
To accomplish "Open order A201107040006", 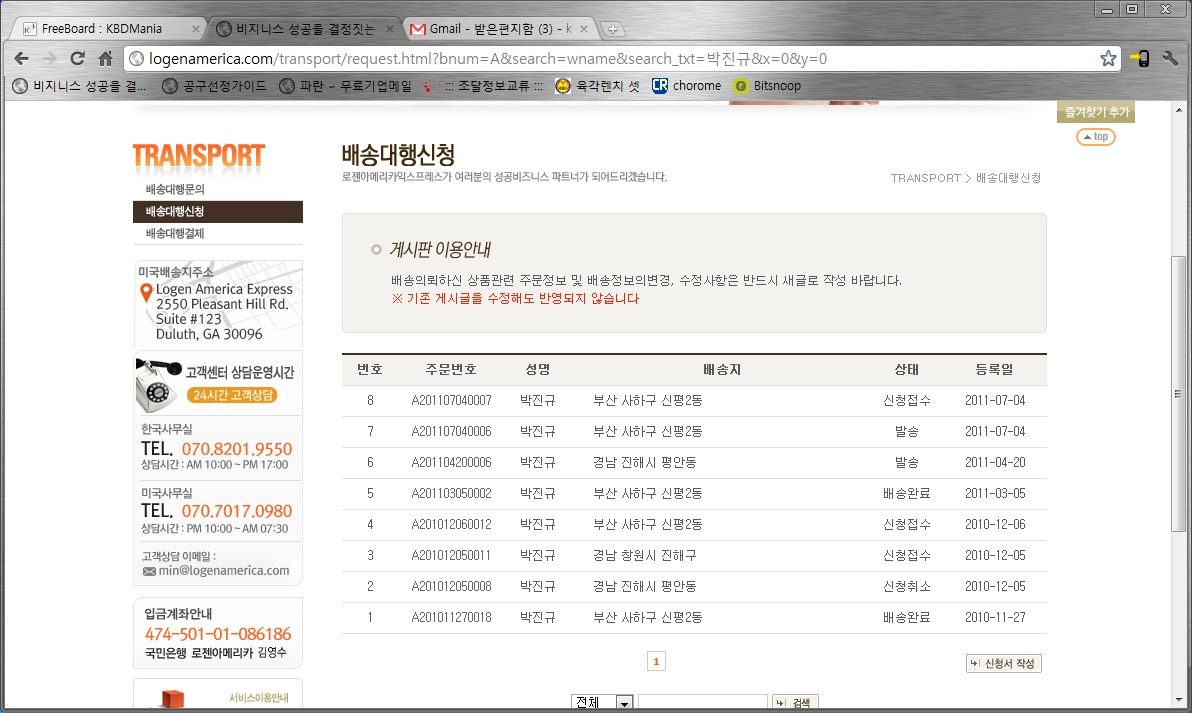I will (452, 432).
